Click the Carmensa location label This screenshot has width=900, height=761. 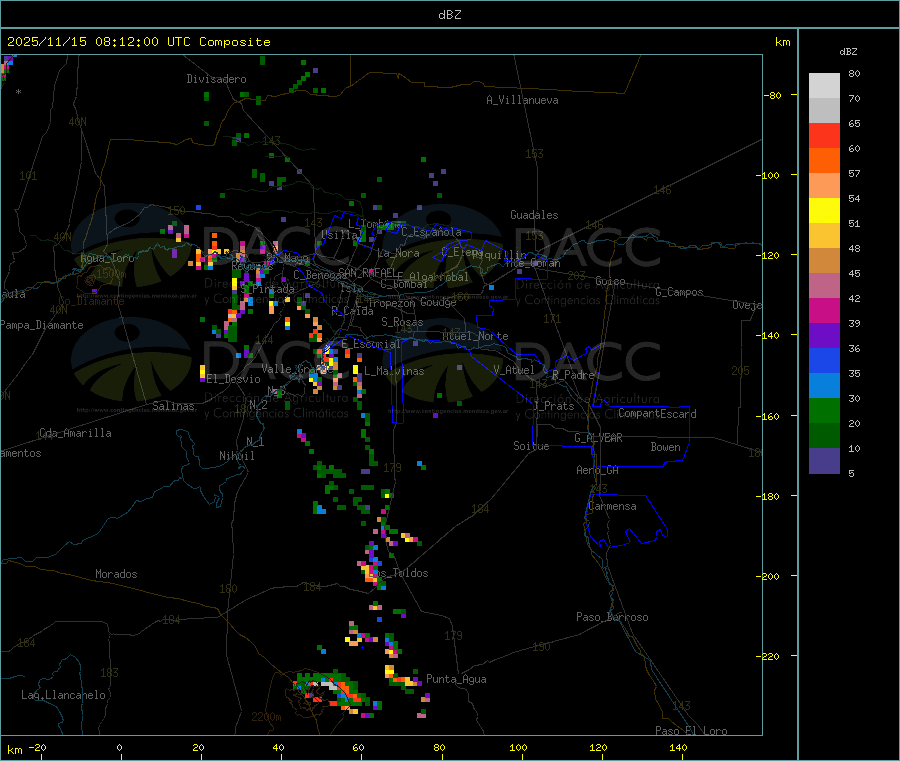coord(612,506)
